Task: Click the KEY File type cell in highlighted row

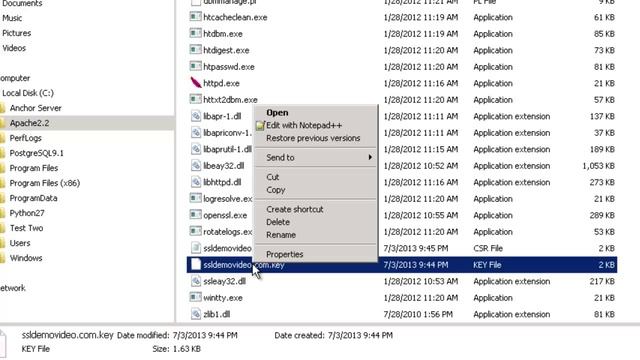Action: [x=487, y=264]
